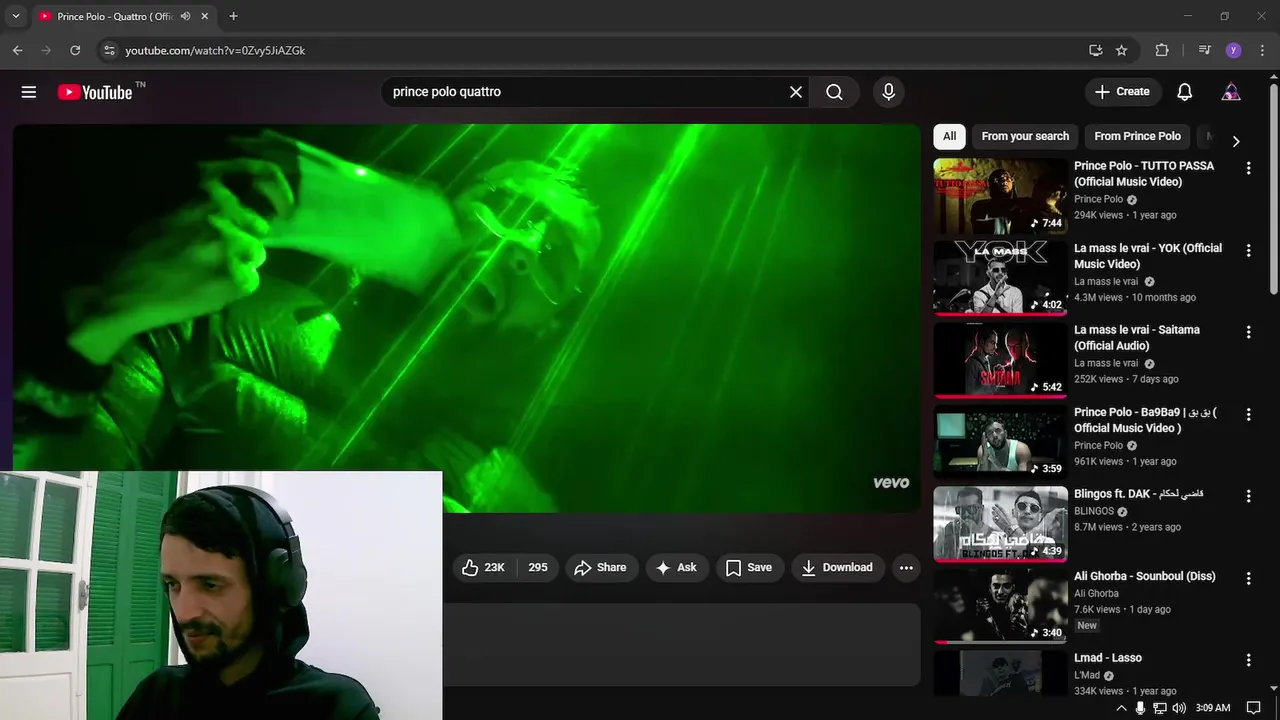1280x720 pixels.
Task: Run search with the magnifier button
Action: click(834, 92)
